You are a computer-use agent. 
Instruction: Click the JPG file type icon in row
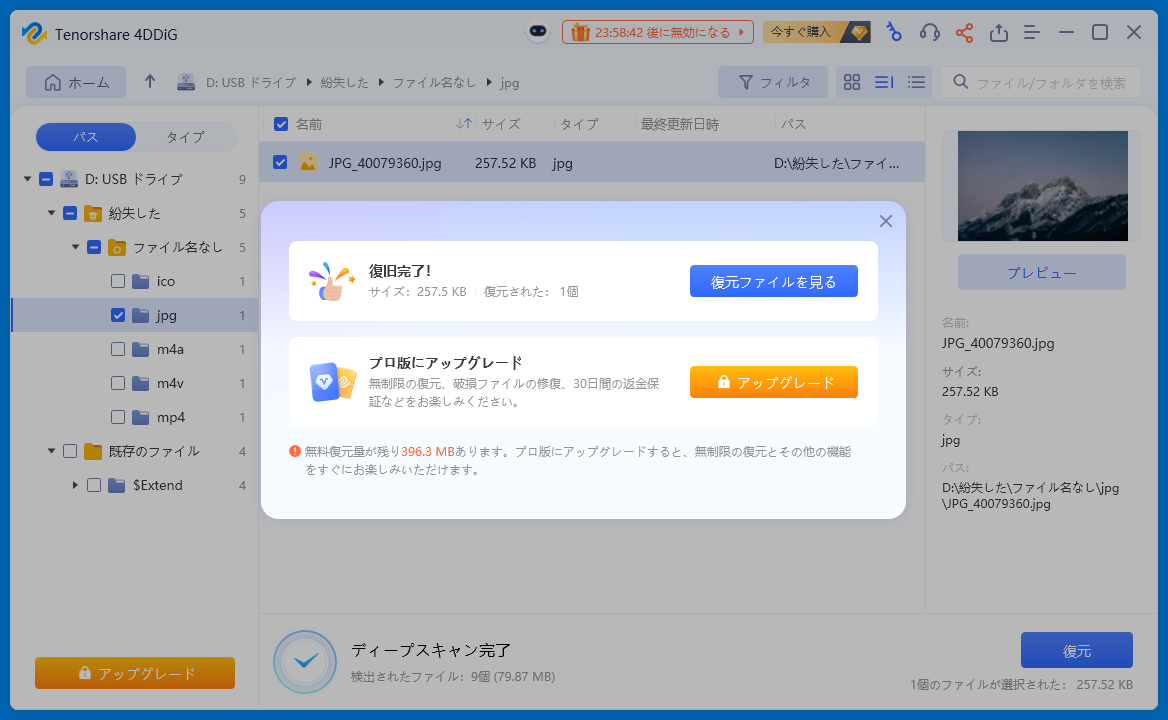point(308,162)
